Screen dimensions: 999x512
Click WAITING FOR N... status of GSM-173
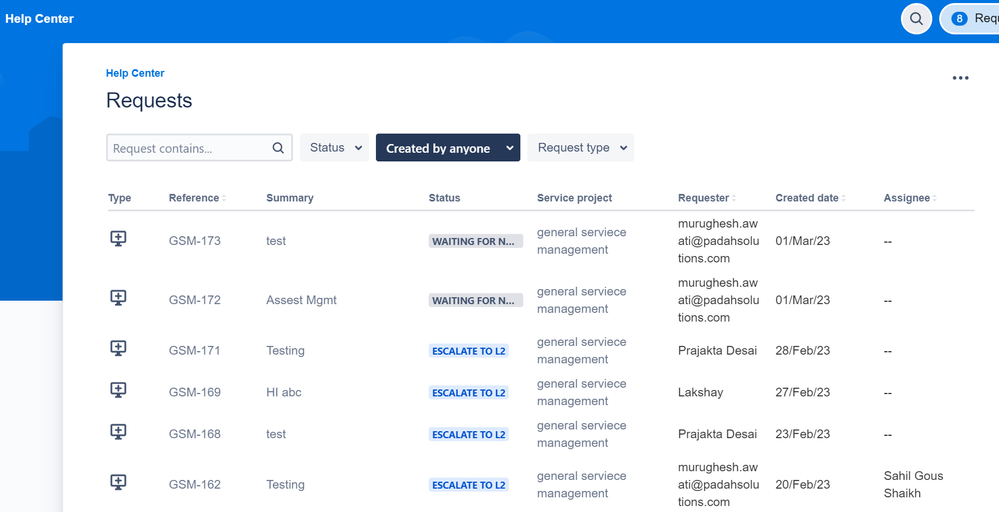[476, 241]
